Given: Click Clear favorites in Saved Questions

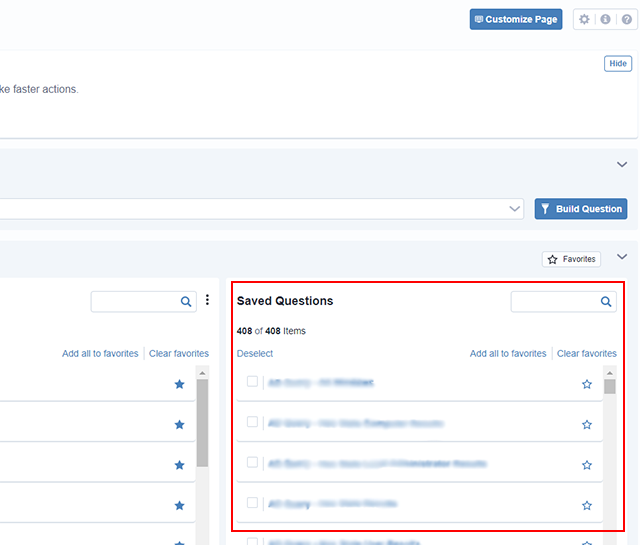Looking at the screenshot, I should pyautogui.click(x=586, y=353).
